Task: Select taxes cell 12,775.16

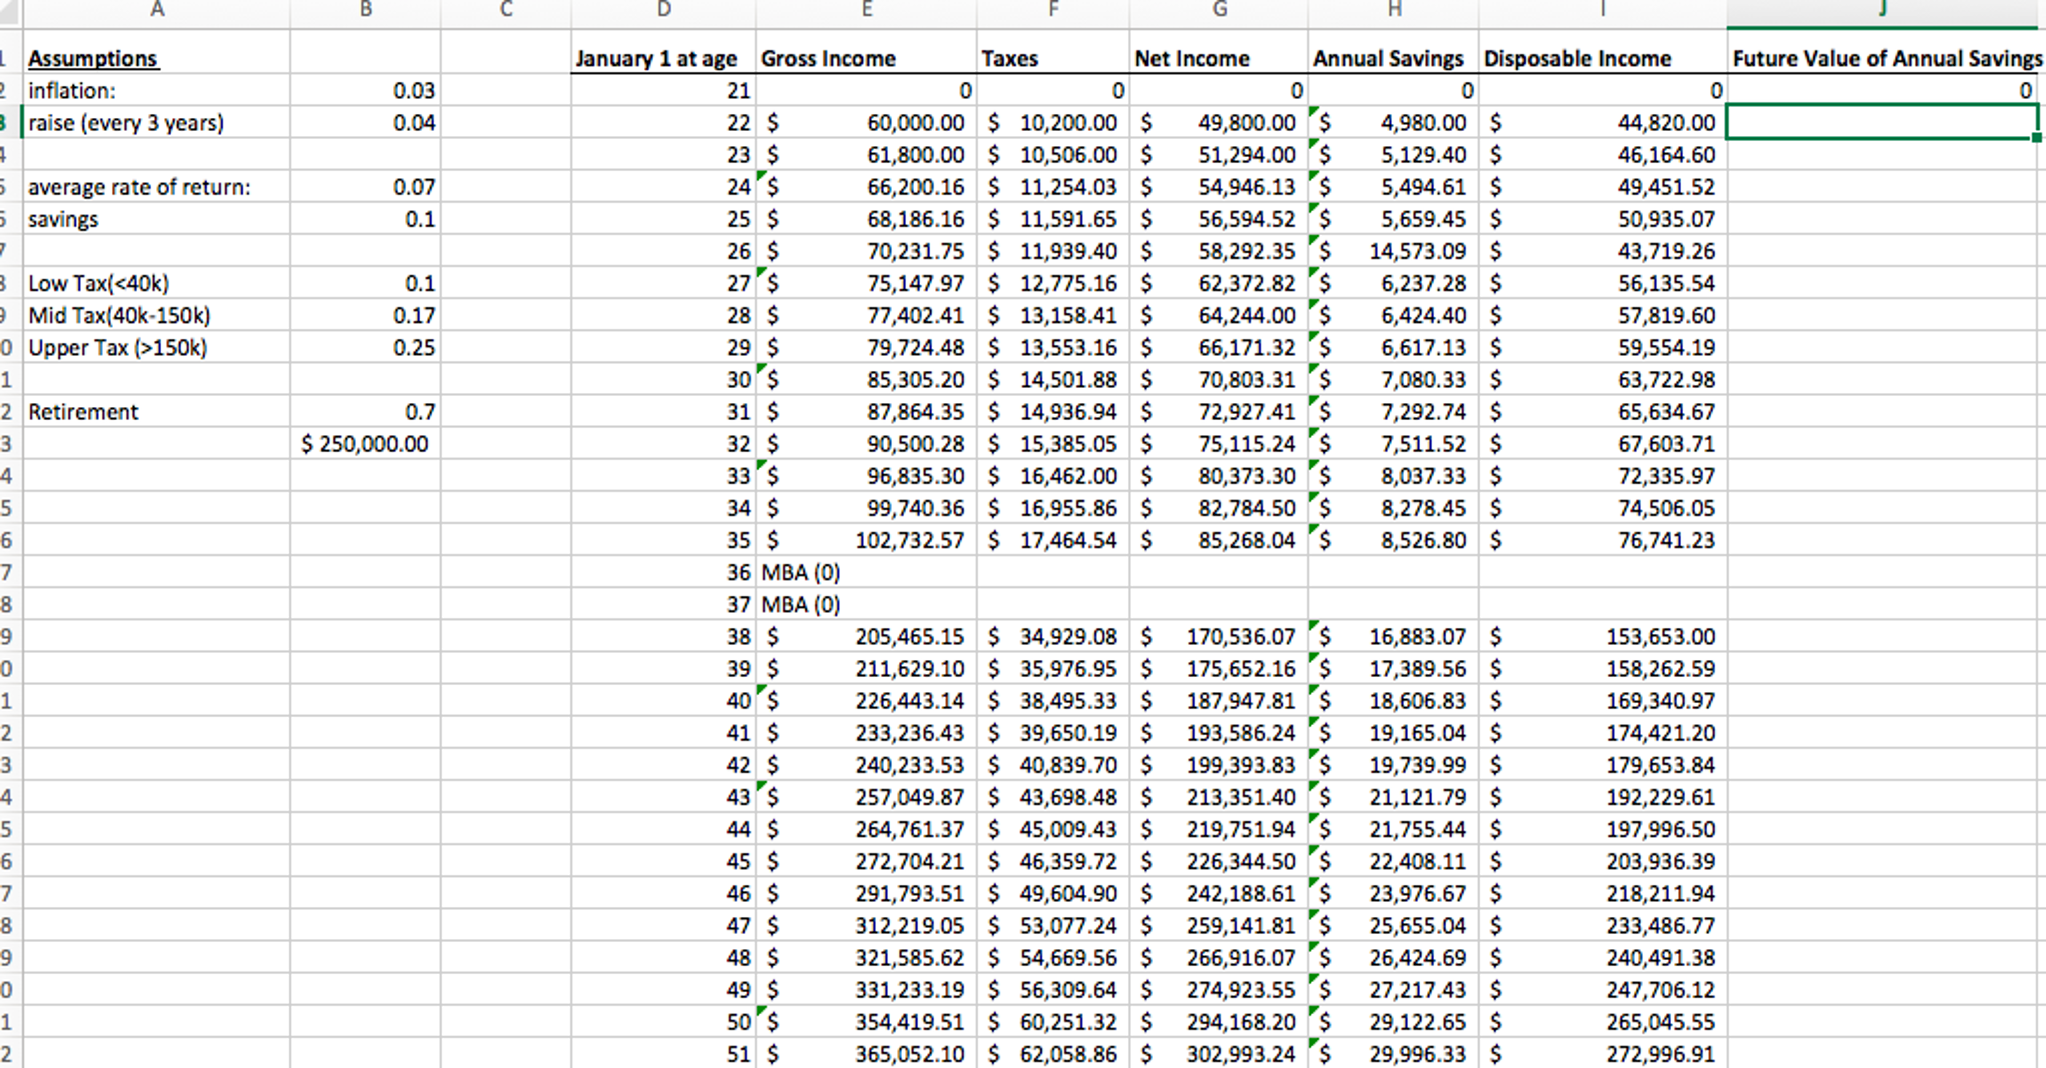Action: pos(1053,283)
